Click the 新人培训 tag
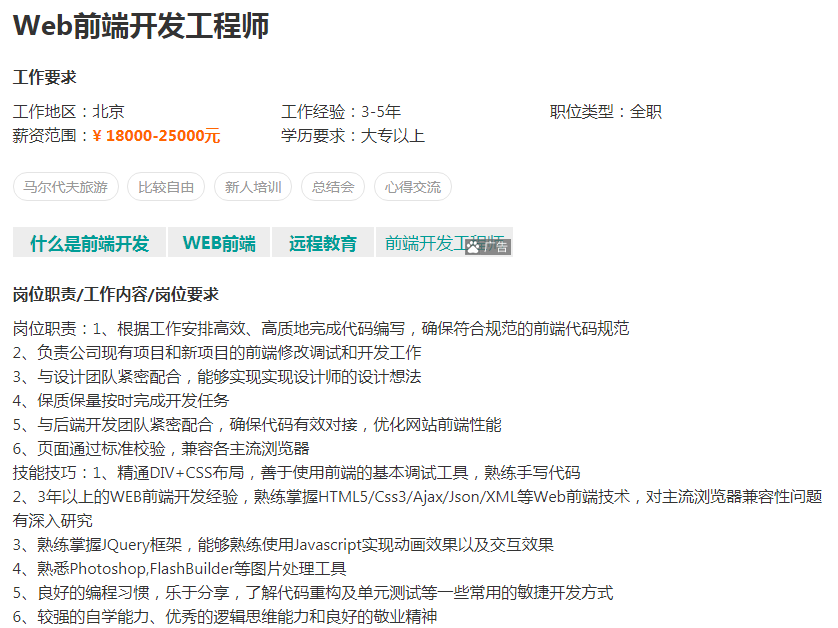 (x=253, y=187)
